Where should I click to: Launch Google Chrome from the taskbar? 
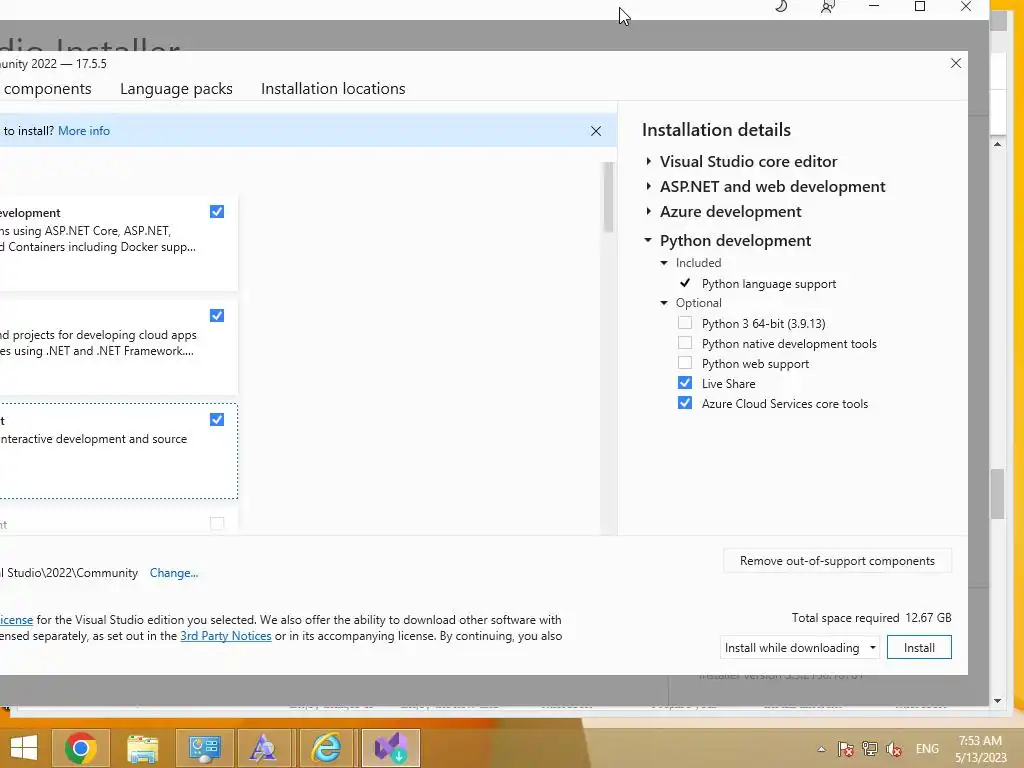point(81,748)
